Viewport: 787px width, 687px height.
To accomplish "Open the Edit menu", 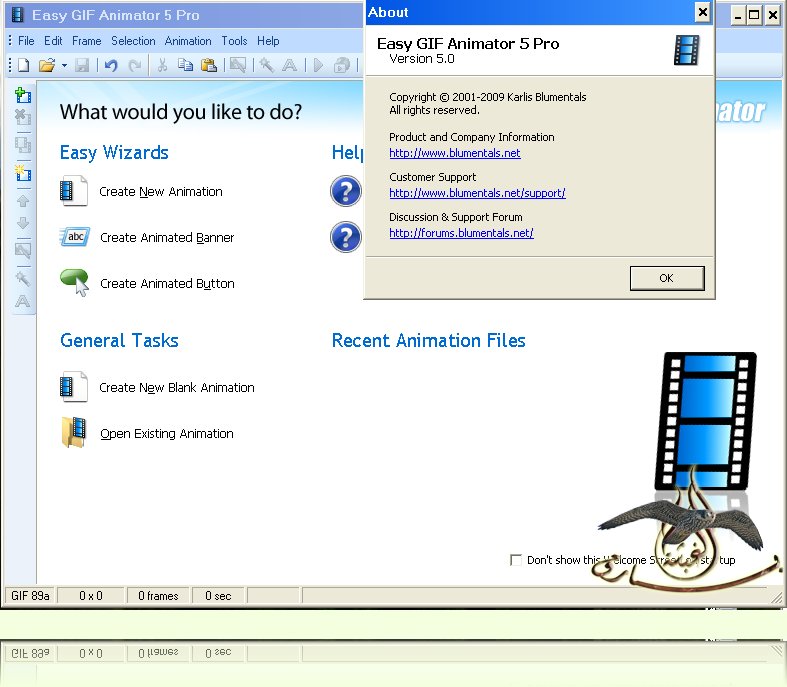I will (x=53, y=41).
